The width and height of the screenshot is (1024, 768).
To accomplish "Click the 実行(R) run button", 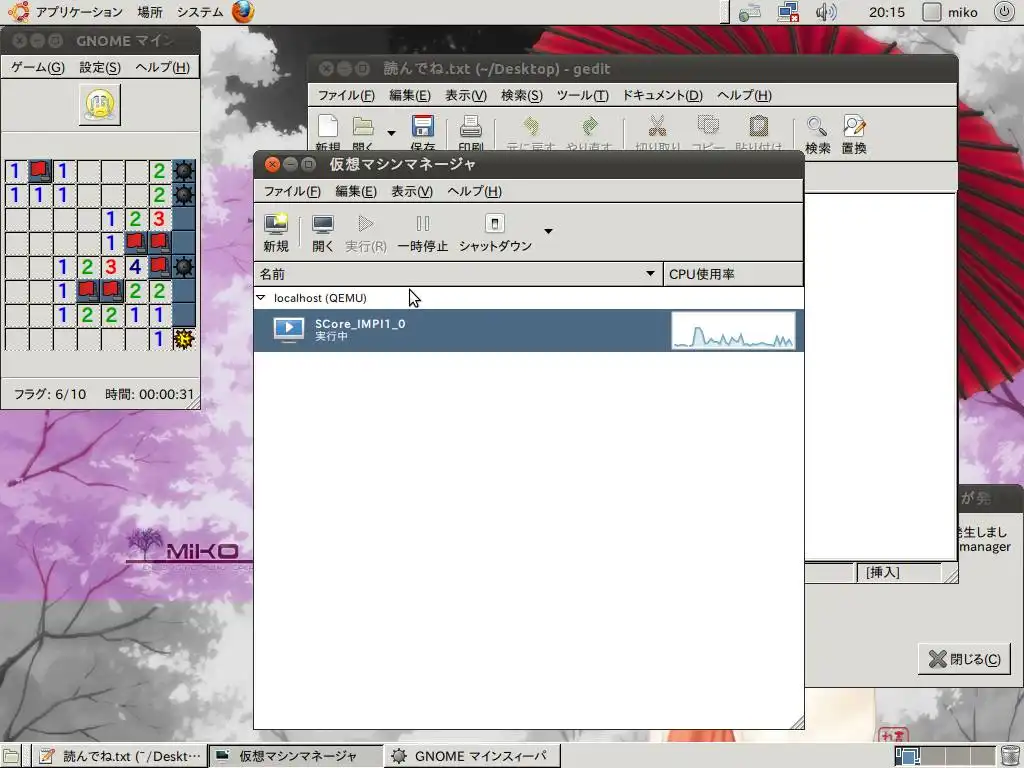I will 366,232.
